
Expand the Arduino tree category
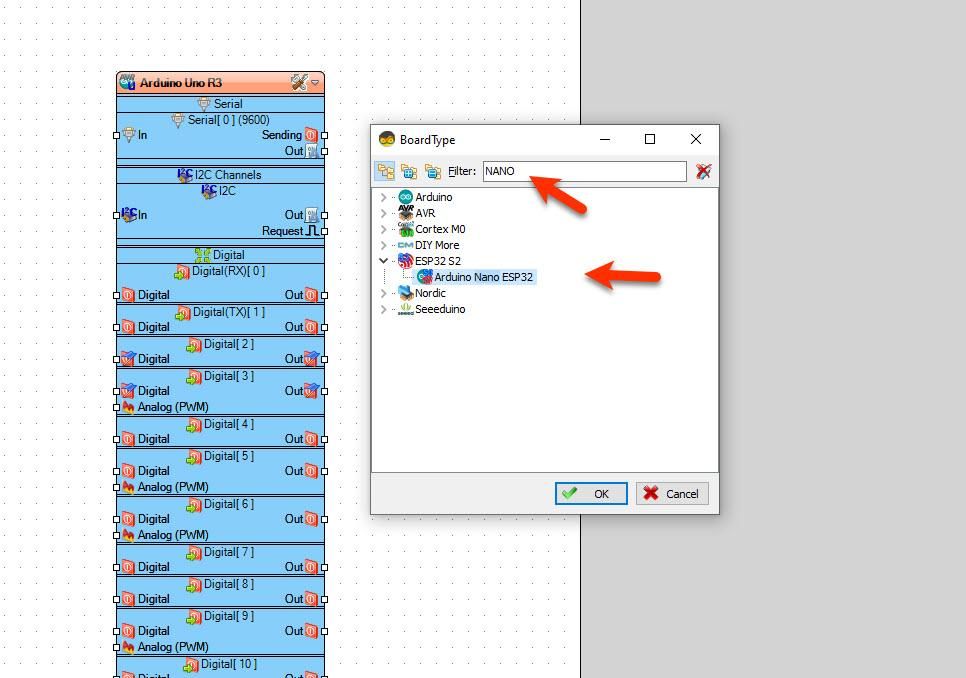click(x=383, y=197)
